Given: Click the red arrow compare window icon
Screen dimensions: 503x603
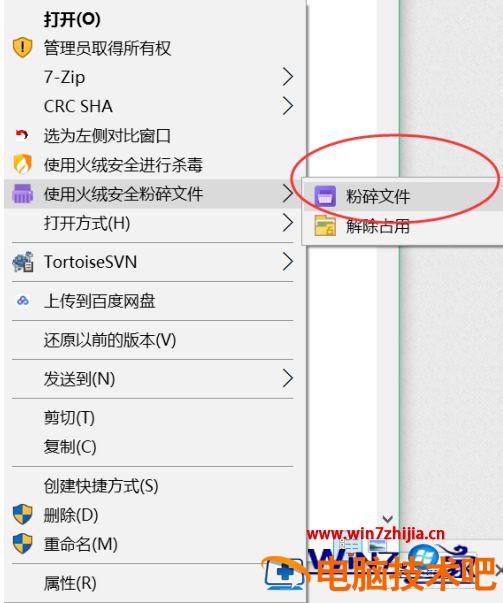Looking at the screenshot, I should click(22, 135).
